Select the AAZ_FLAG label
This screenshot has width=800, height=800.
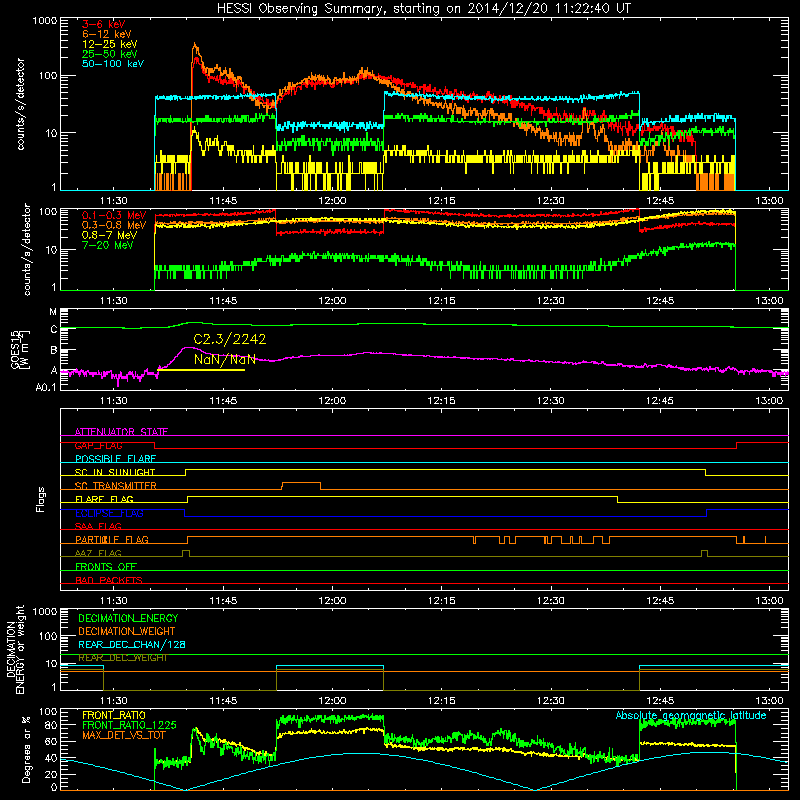98,553
